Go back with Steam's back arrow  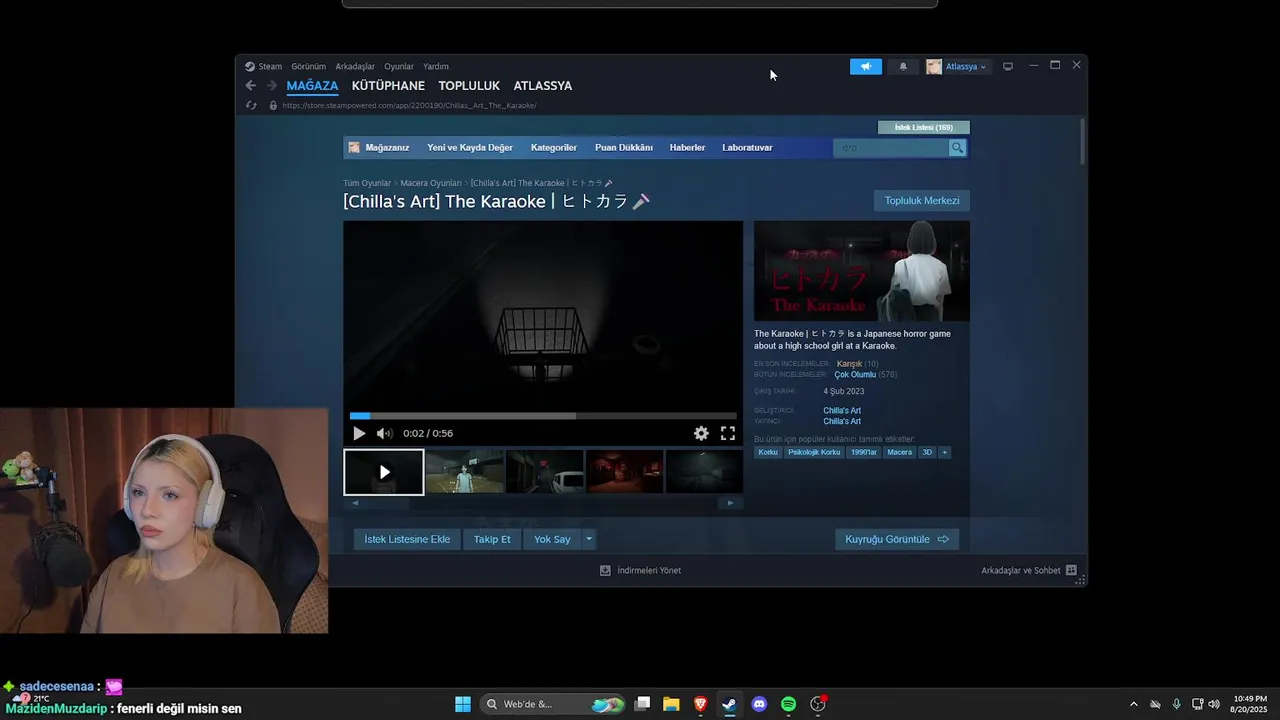click(x=251, y=86)
